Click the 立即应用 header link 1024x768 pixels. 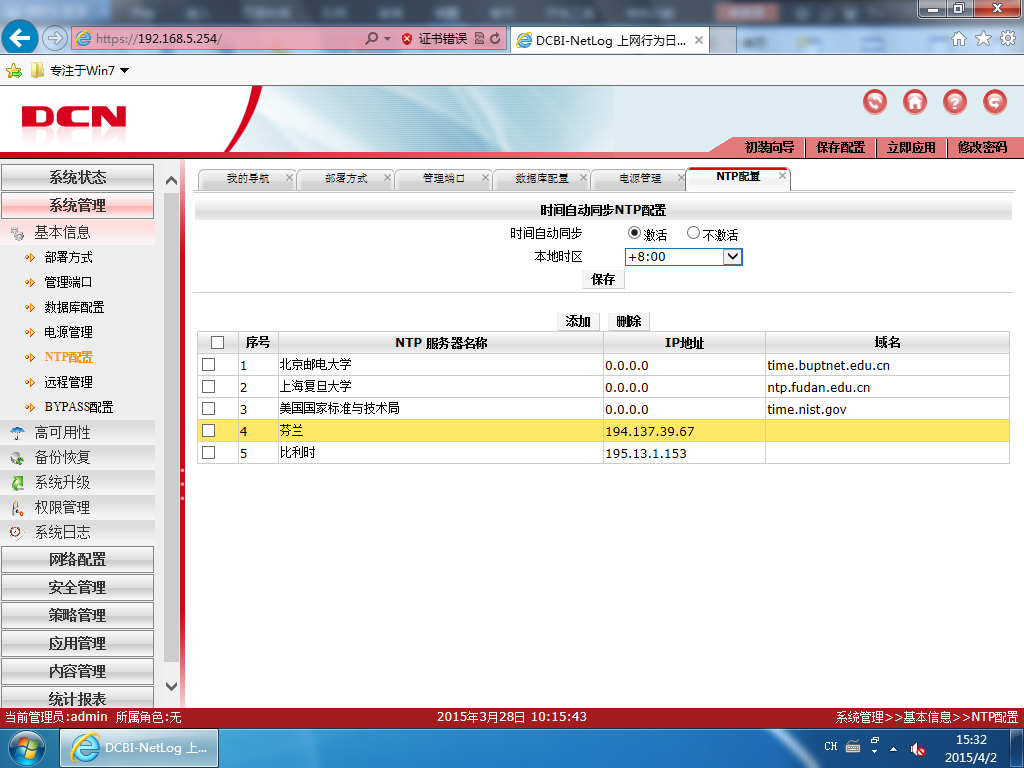click(911, 148)
